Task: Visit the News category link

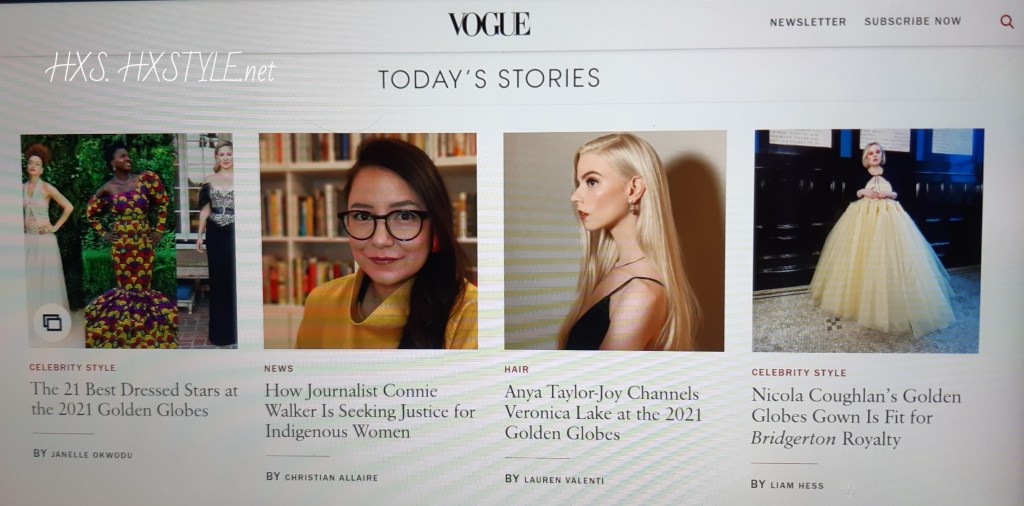Action: click(279, 368)
